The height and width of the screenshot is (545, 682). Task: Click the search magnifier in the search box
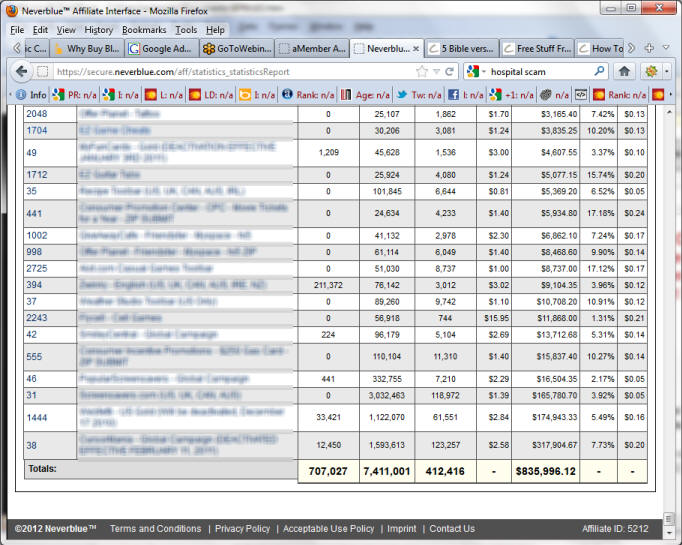(599, 71)
